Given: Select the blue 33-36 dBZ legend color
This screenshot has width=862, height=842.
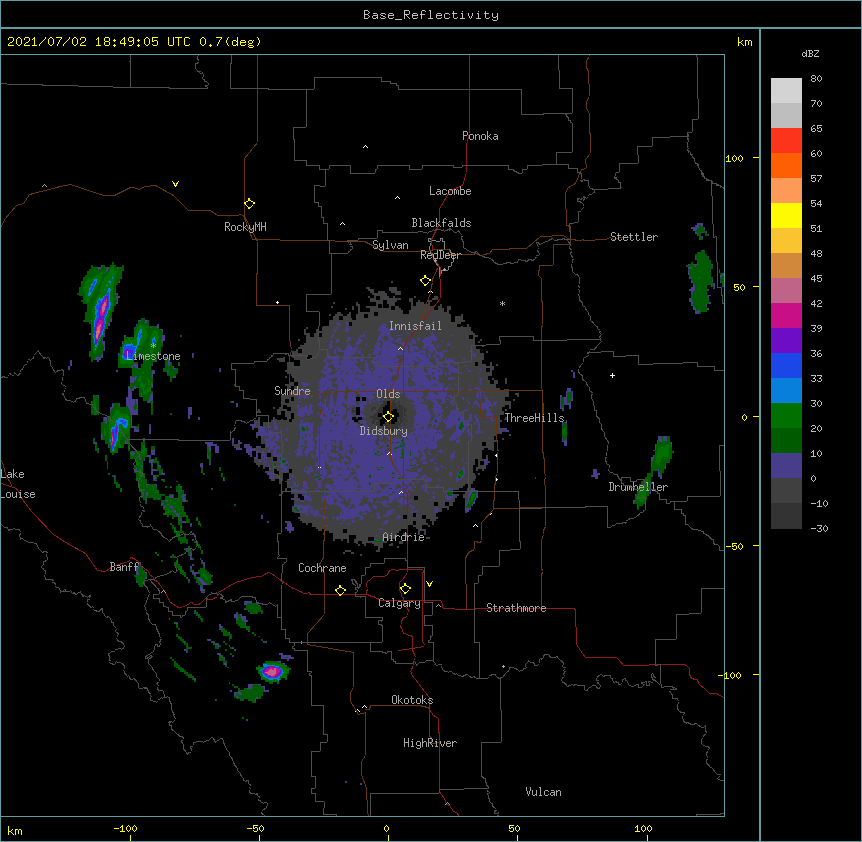Looking at the screenshot, I should pyautogui.click(x=786, y=366).
